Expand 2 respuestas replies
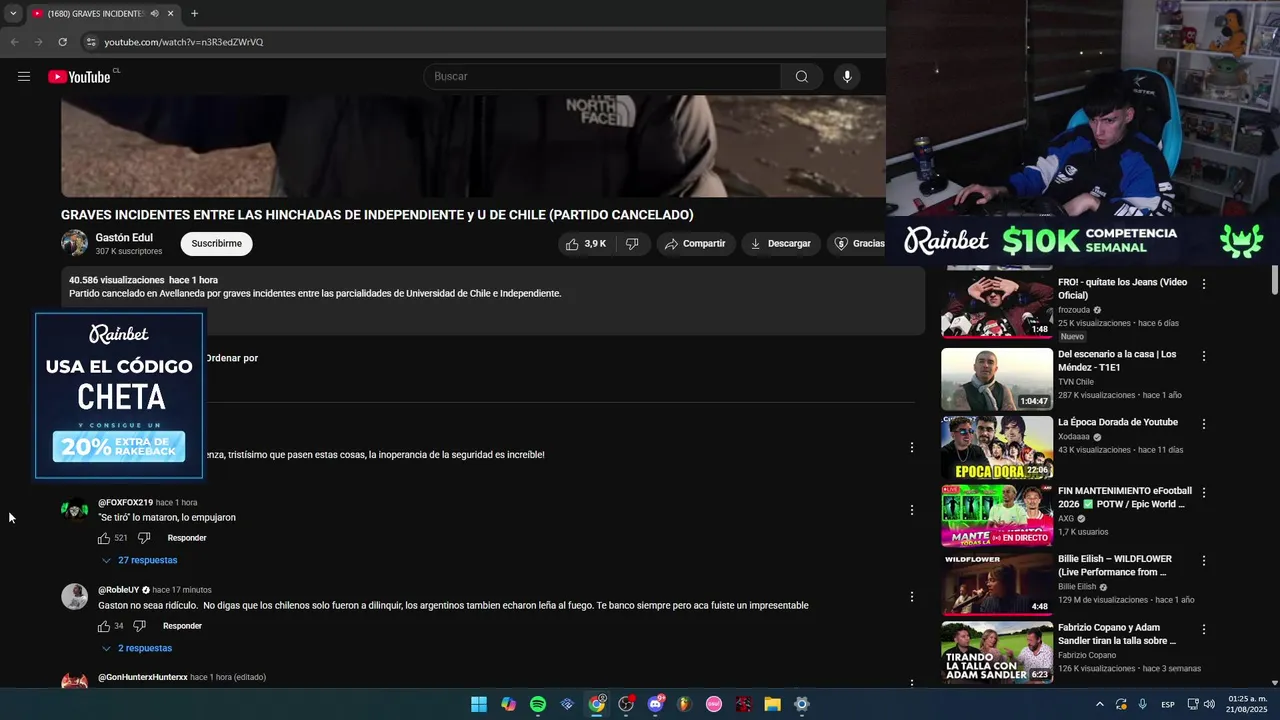This screenshot has height=720, width=1280. [137, 648]
